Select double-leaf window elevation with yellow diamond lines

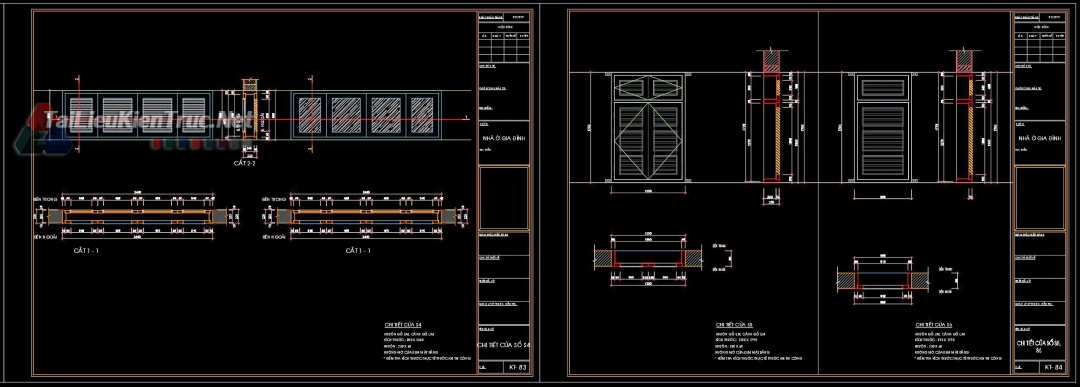[647, 127]
